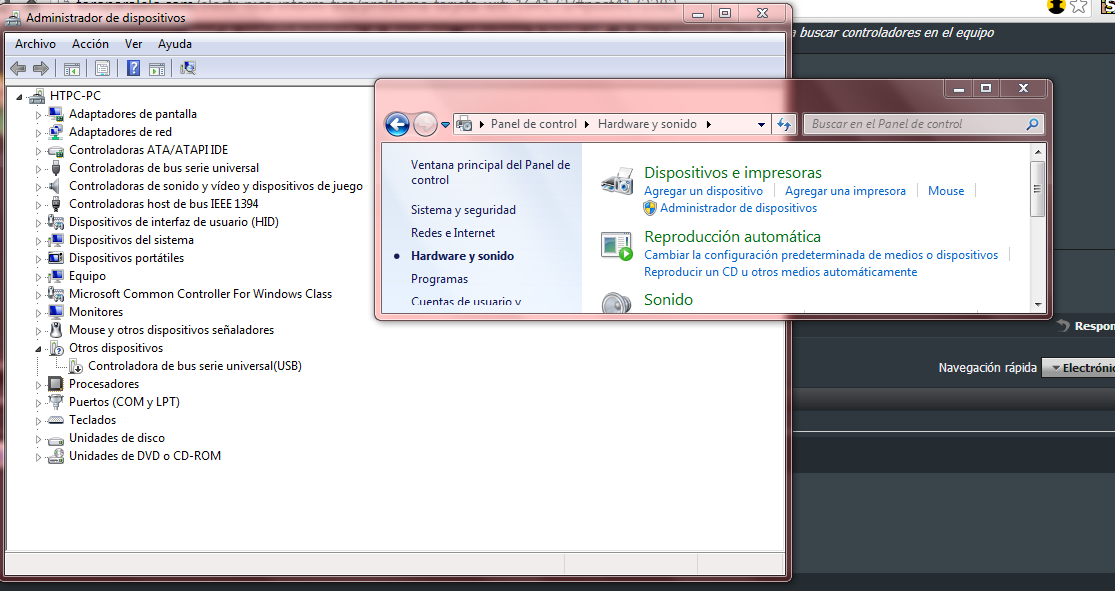The width and height of the screenshot is (1115, 591).
Task: Select the HTPC-PC computer icon
Action: (x=38, y=96)
